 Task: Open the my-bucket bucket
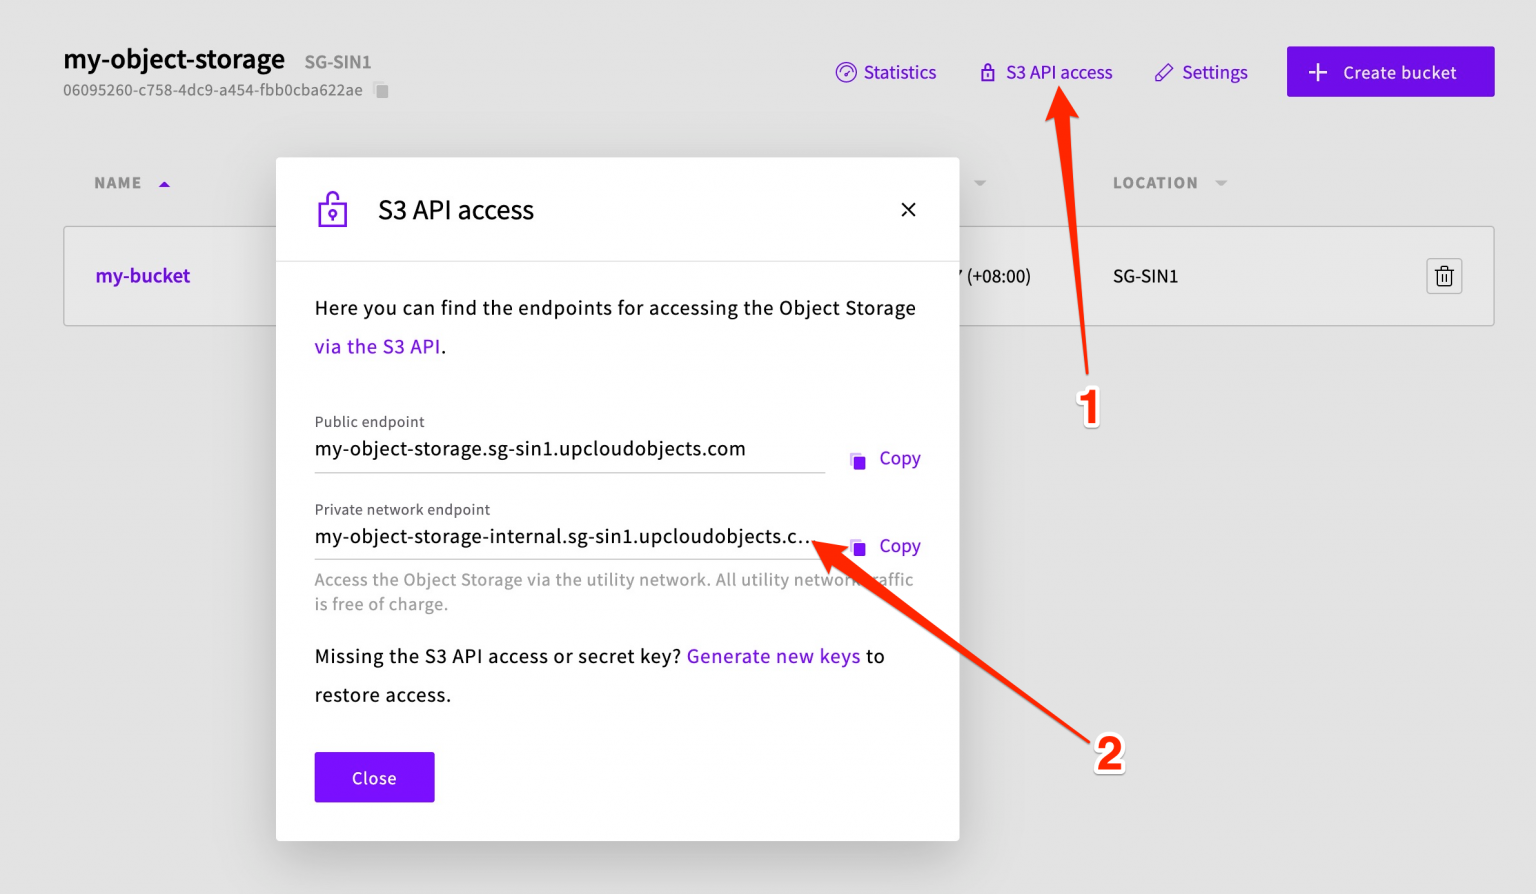tap(142, 276)
